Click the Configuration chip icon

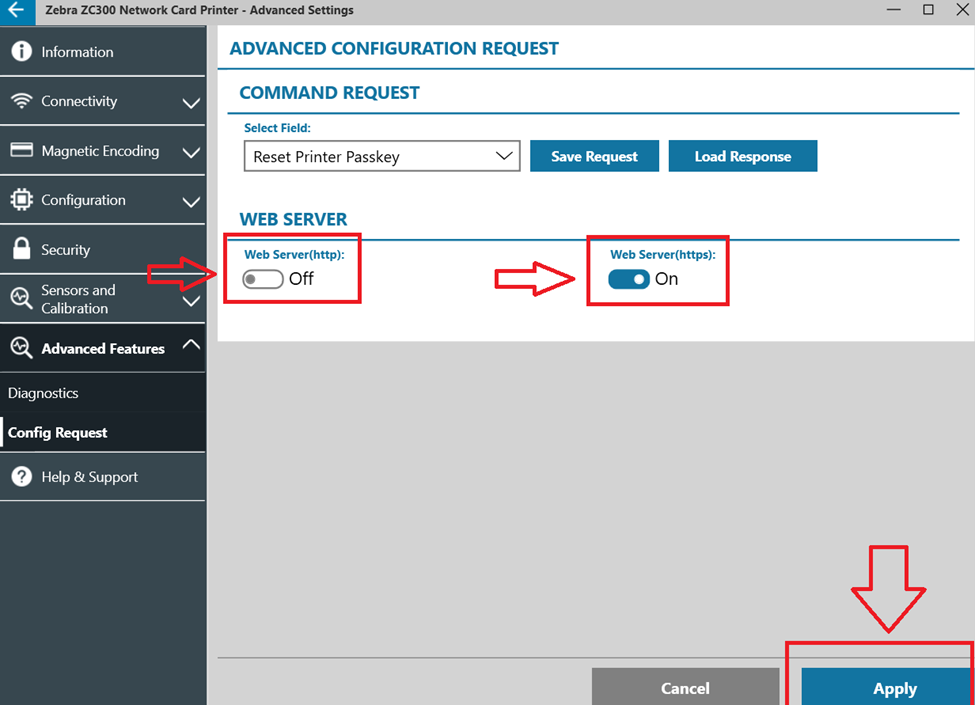tap(21, 200)
